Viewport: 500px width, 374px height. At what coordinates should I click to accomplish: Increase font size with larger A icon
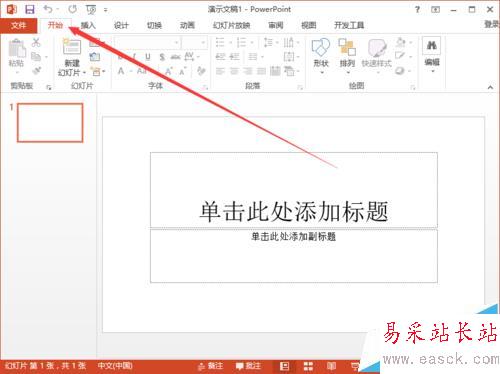[168, 71]
